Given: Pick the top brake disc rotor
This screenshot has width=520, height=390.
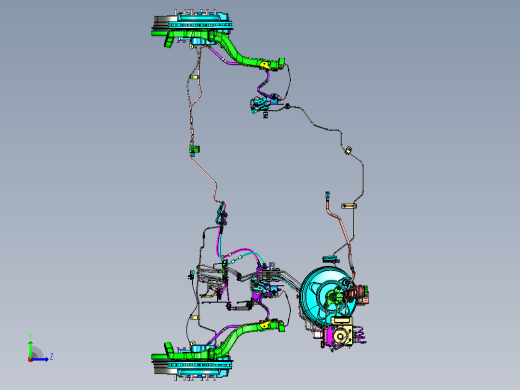Looking at the screenshot, I should tap(192, 25).
